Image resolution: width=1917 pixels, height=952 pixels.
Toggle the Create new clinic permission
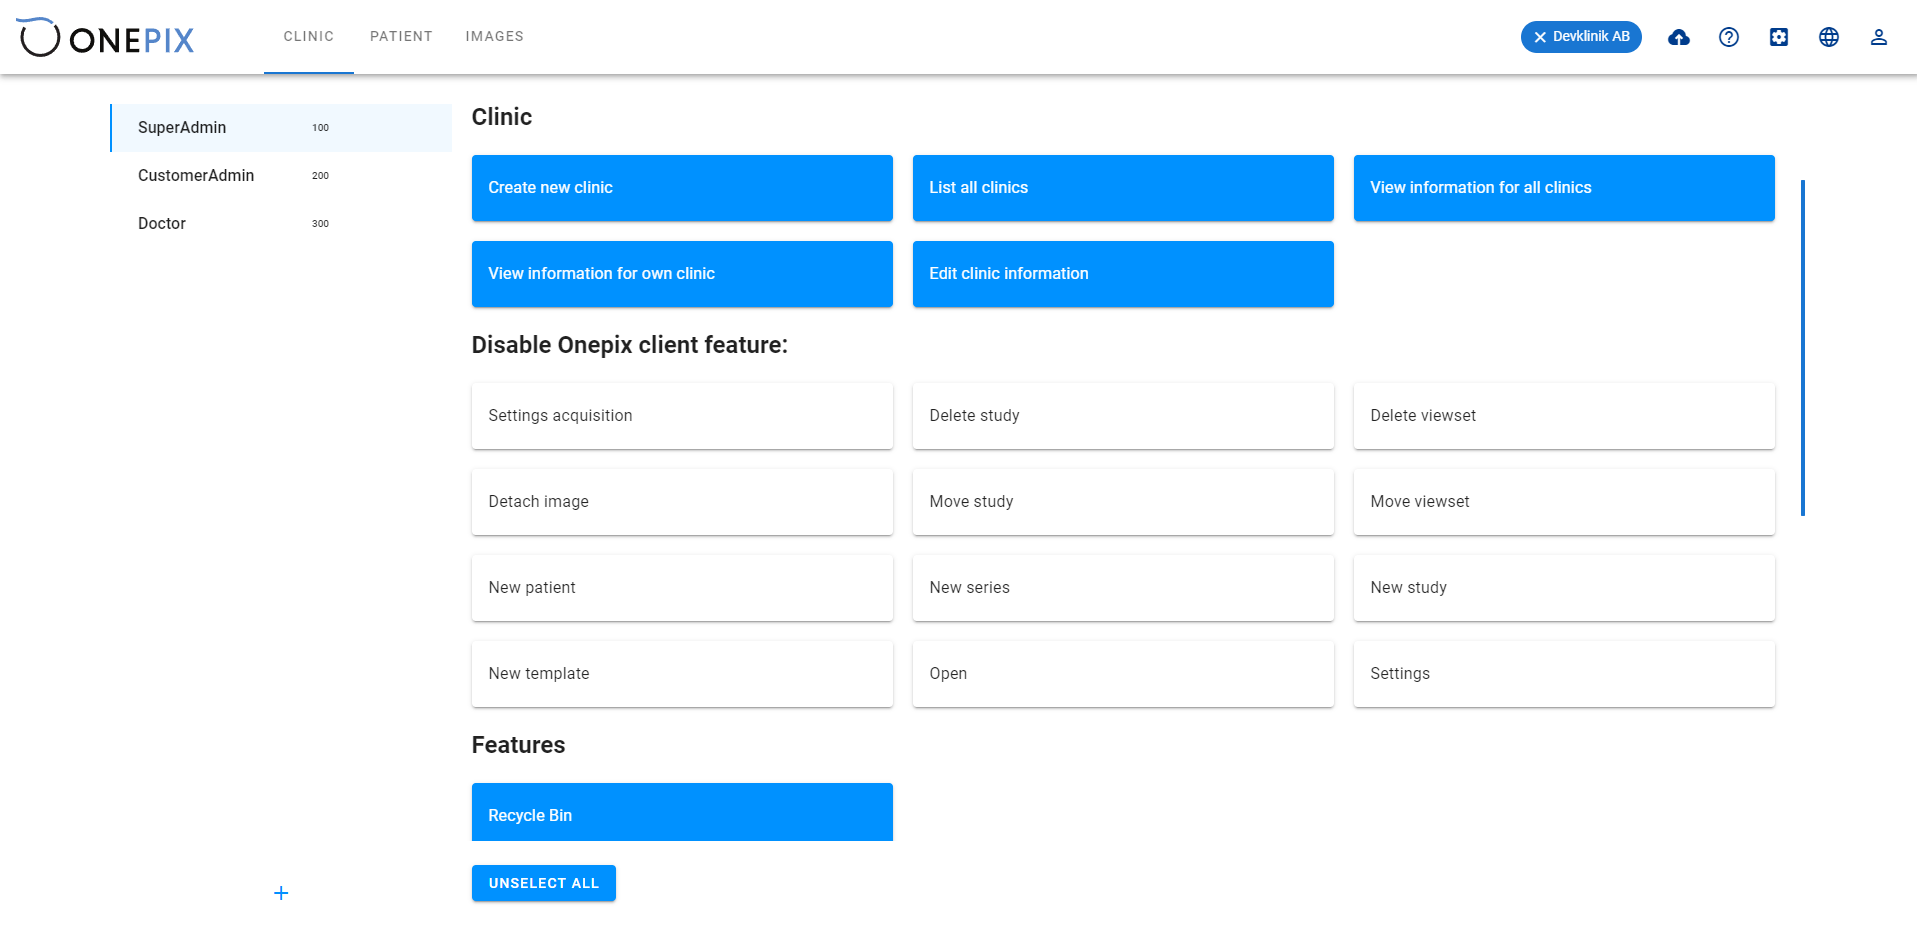[x=682, y=188]
